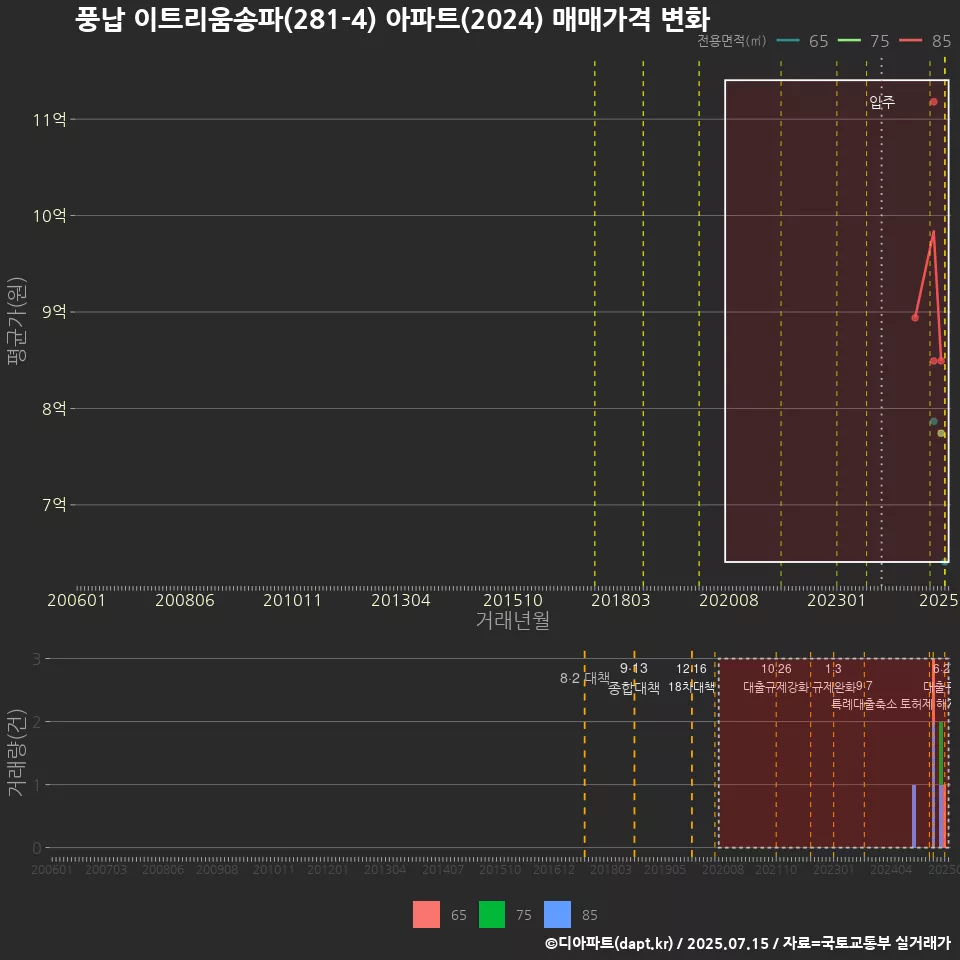Image resolution: width=960 pixels, height=960 pixels.
Task: Click the teal 65㎡ data point below 8억
Action: point(933,421)
